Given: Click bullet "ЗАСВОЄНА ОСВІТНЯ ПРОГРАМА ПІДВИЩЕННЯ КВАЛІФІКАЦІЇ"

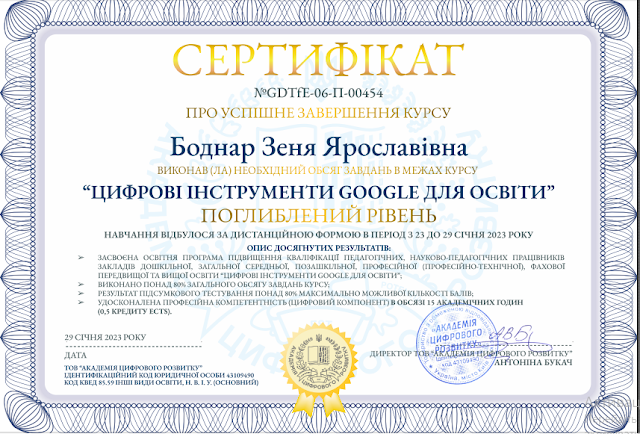Looking at the screenshot, I should pyautogui.click(x=331, y=267).
